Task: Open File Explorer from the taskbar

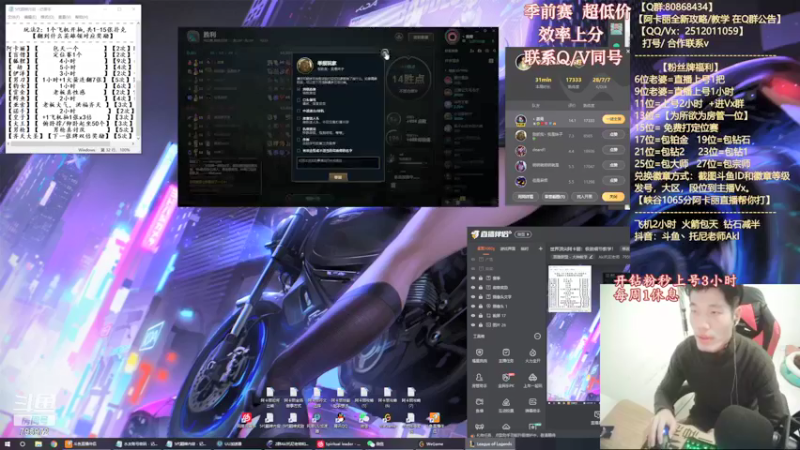Action: click(38, 444)
